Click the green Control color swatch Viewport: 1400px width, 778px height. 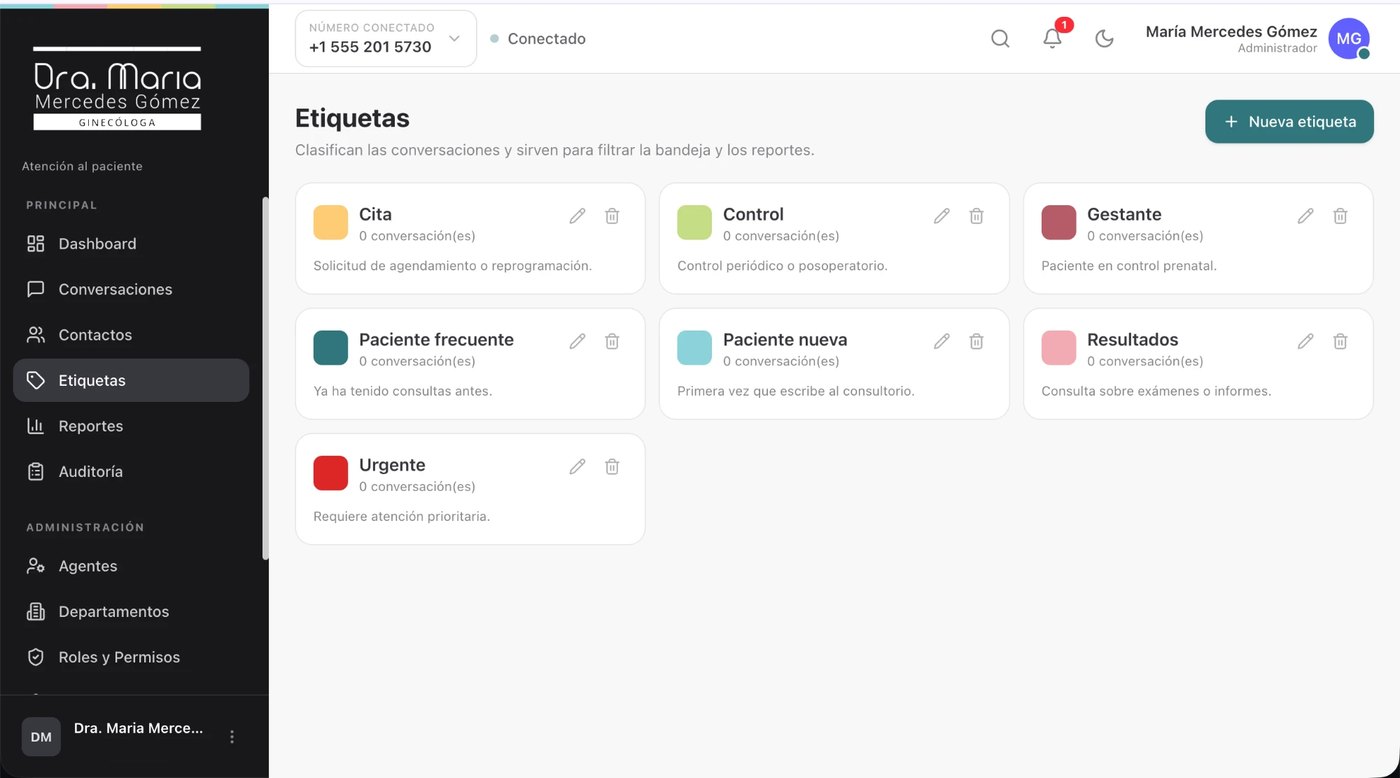[x=695, y=222]
